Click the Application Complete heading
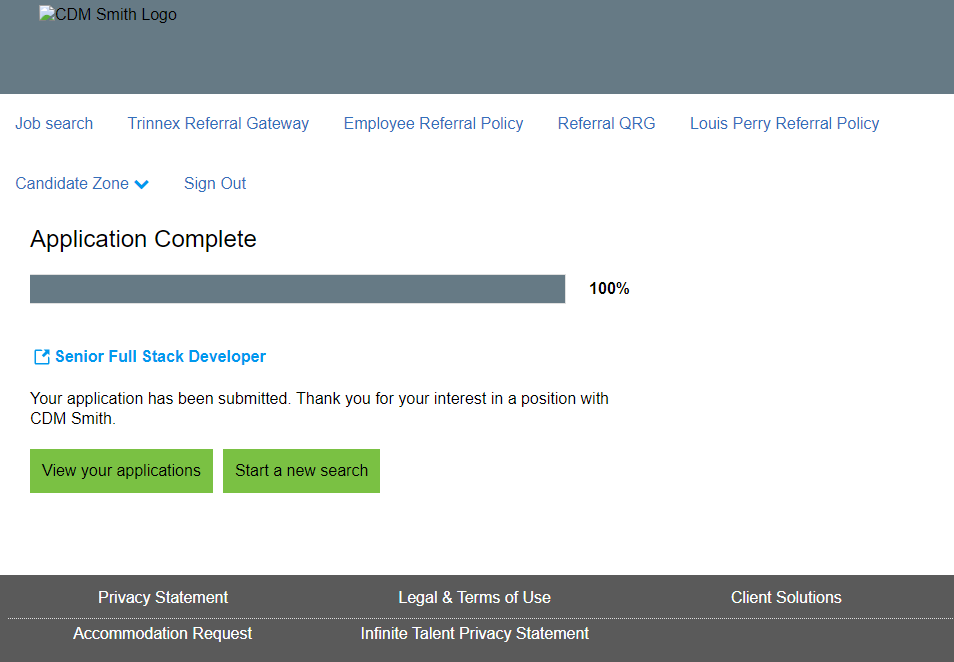Viewport: 954px width, 662px height. point(143,239)
